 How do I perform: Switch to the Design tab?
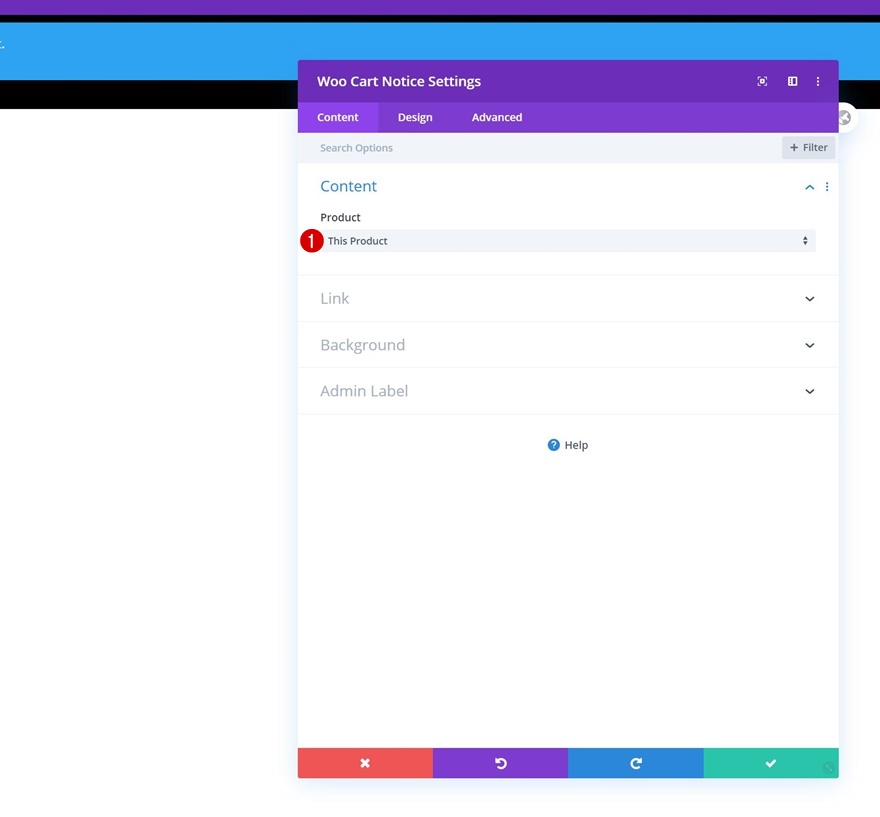(x=415, y=117)
